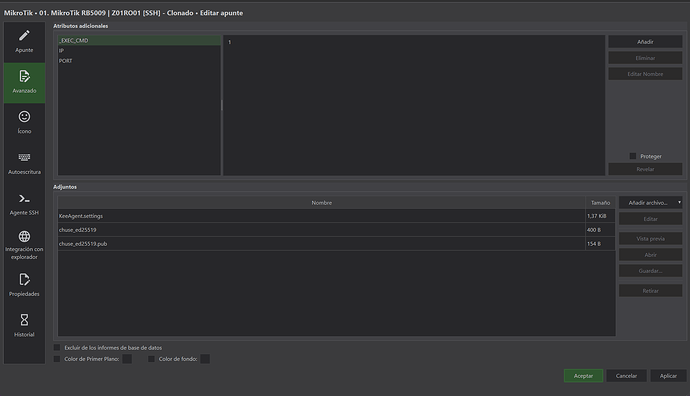Enable Excluir de los informes de base de datos
This screenshot has height=396, width=690.
(57, 348)
